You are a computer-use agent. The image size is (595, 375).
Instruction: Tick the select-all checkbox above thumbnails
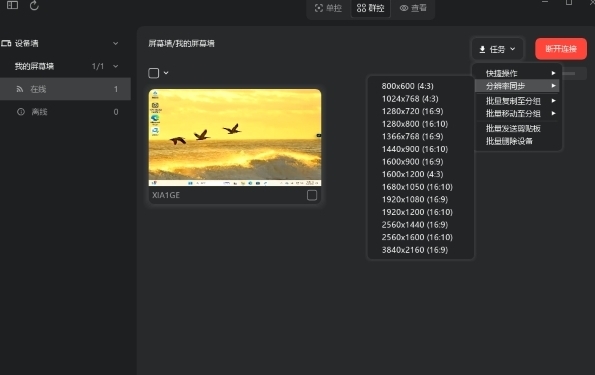pos(154,73)
